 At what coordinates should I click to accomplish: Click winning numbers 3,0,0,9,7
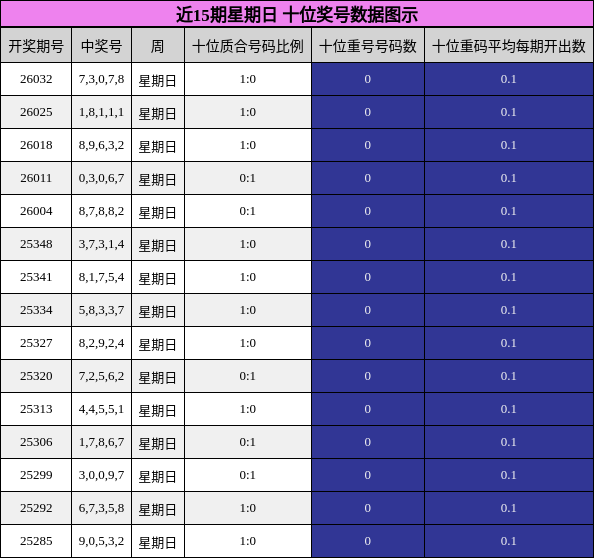pyautogui.click(x=102, y=475)
